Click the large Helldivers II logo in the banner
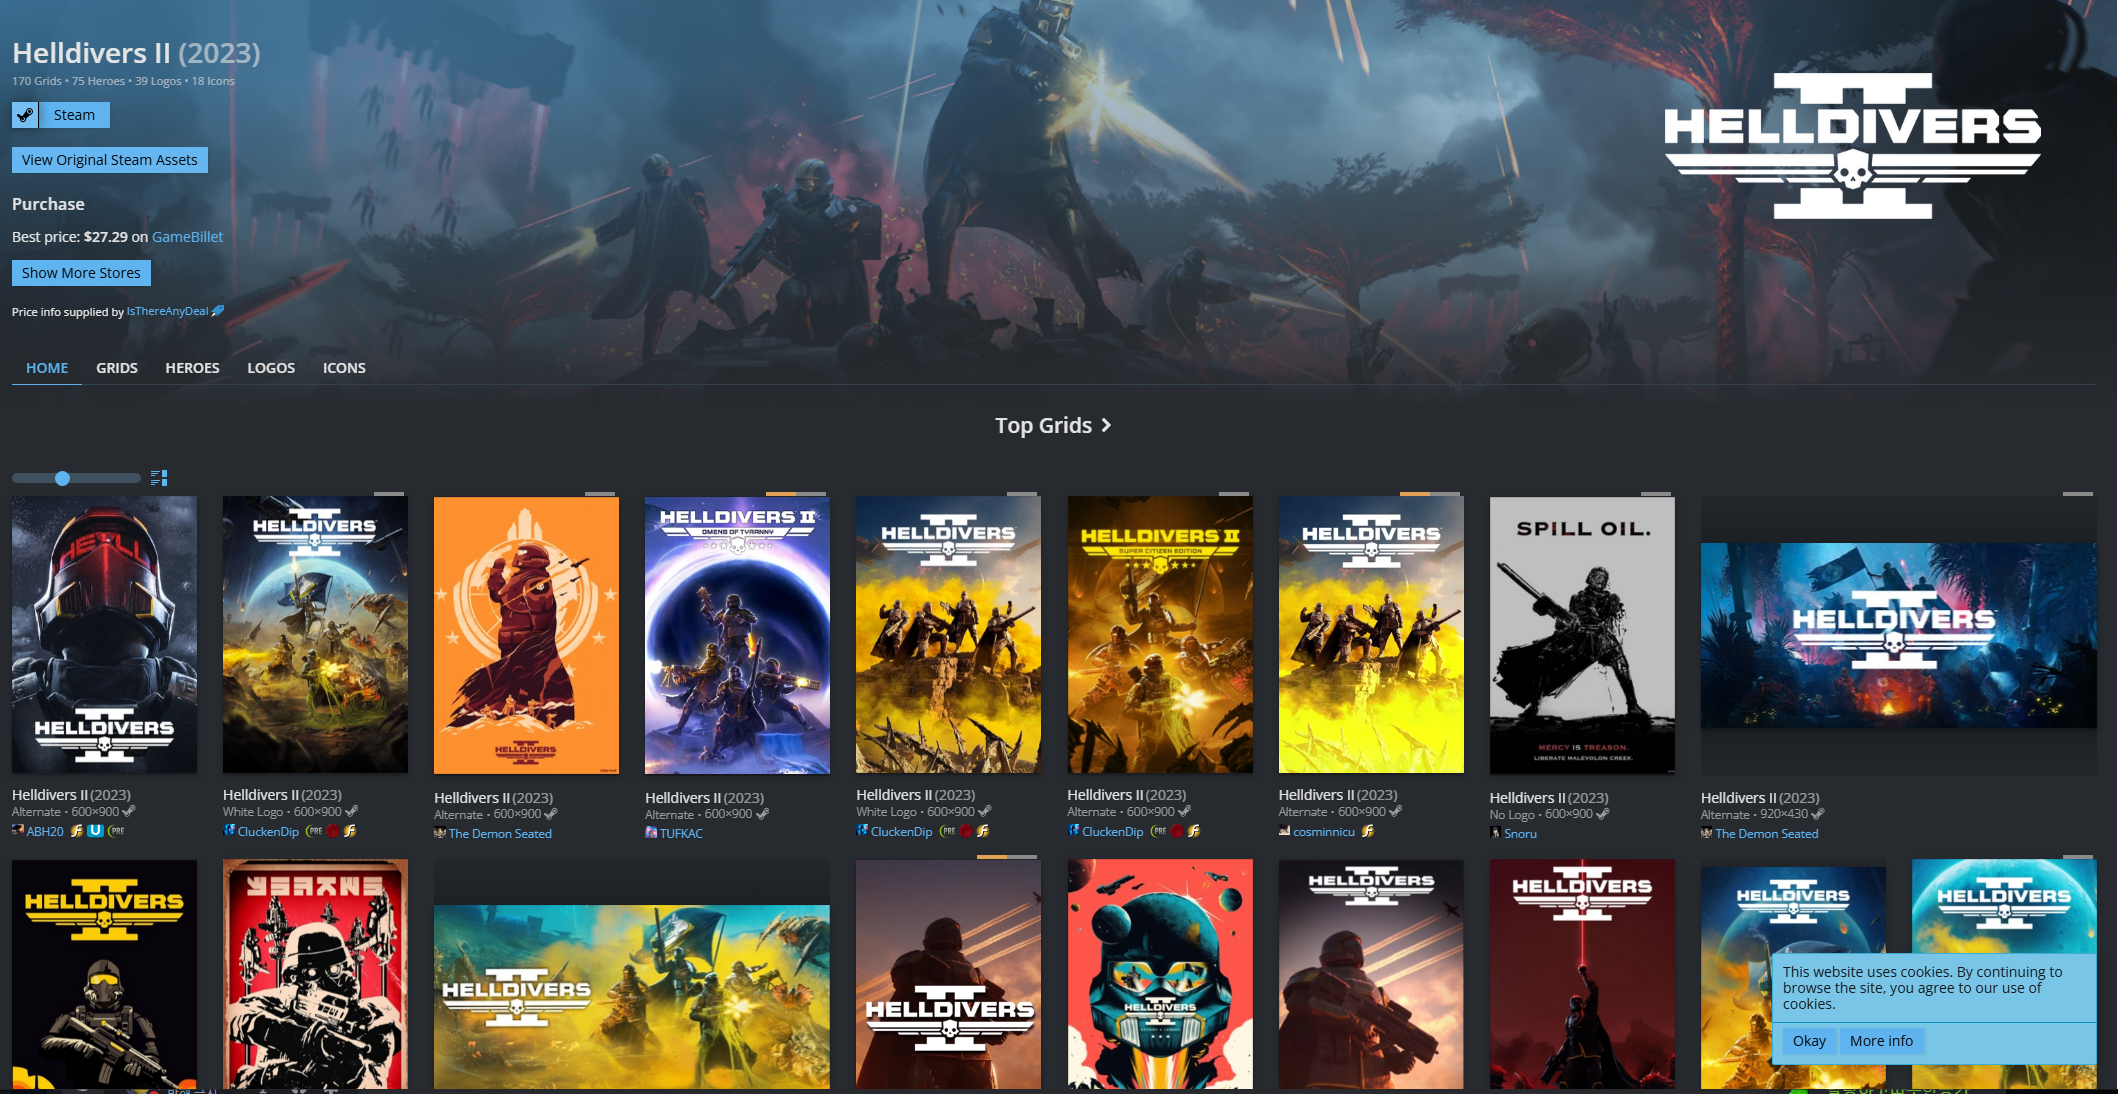Image resolution: width=2118 pixels, height=1094 pixels. (1852, 146)
